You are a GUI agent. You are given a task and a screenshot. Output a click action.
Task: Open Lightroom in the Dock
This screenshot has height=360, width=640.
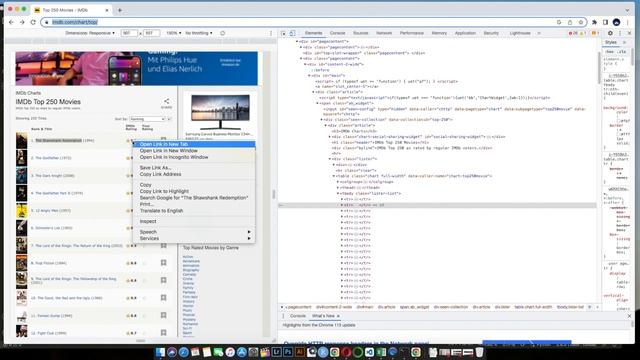click(x=276, y=352)
